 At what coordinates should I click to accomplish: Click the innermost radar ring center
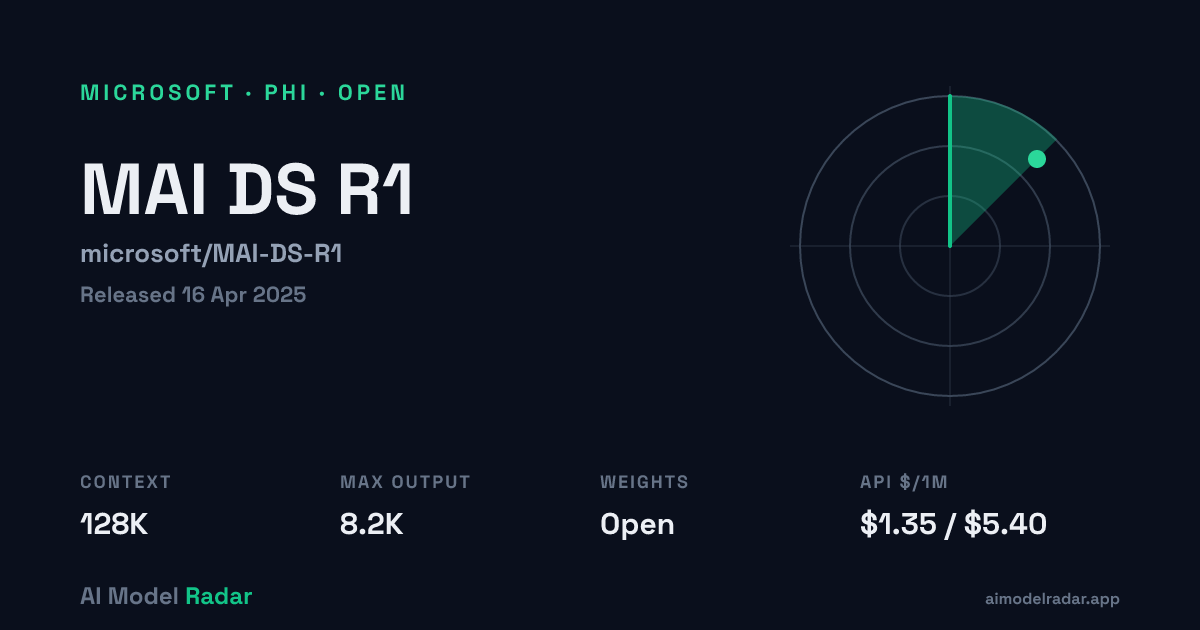pyautogui.click(x=950, y=245)
